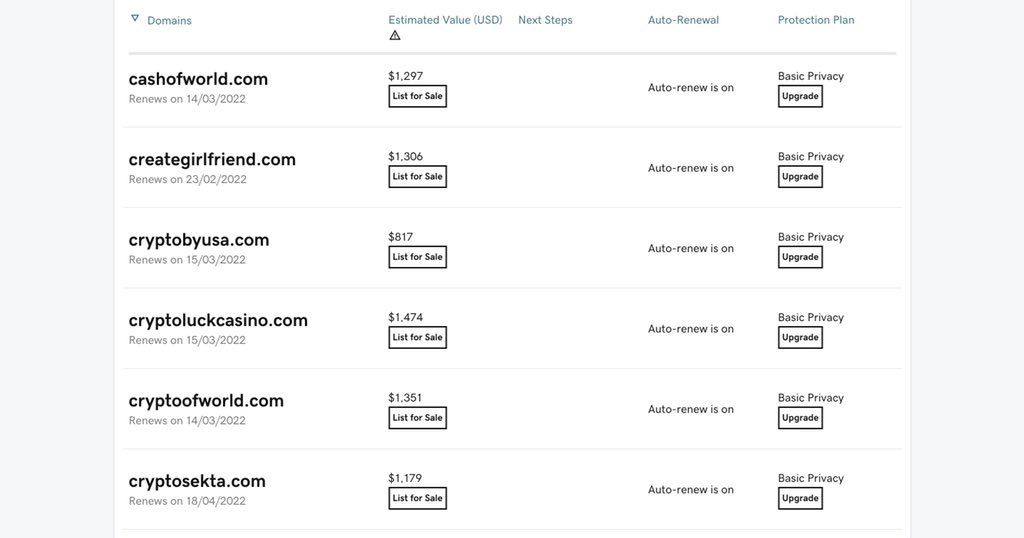
Task: Upgrade protection for cryptoluckcasino.com
Action: point(800,337)
